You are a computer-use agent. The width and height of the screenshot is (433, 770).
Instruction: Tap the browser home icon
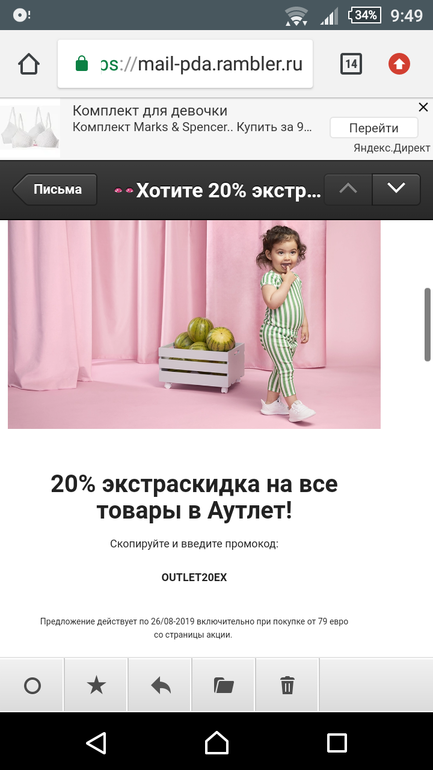[28, 64]
